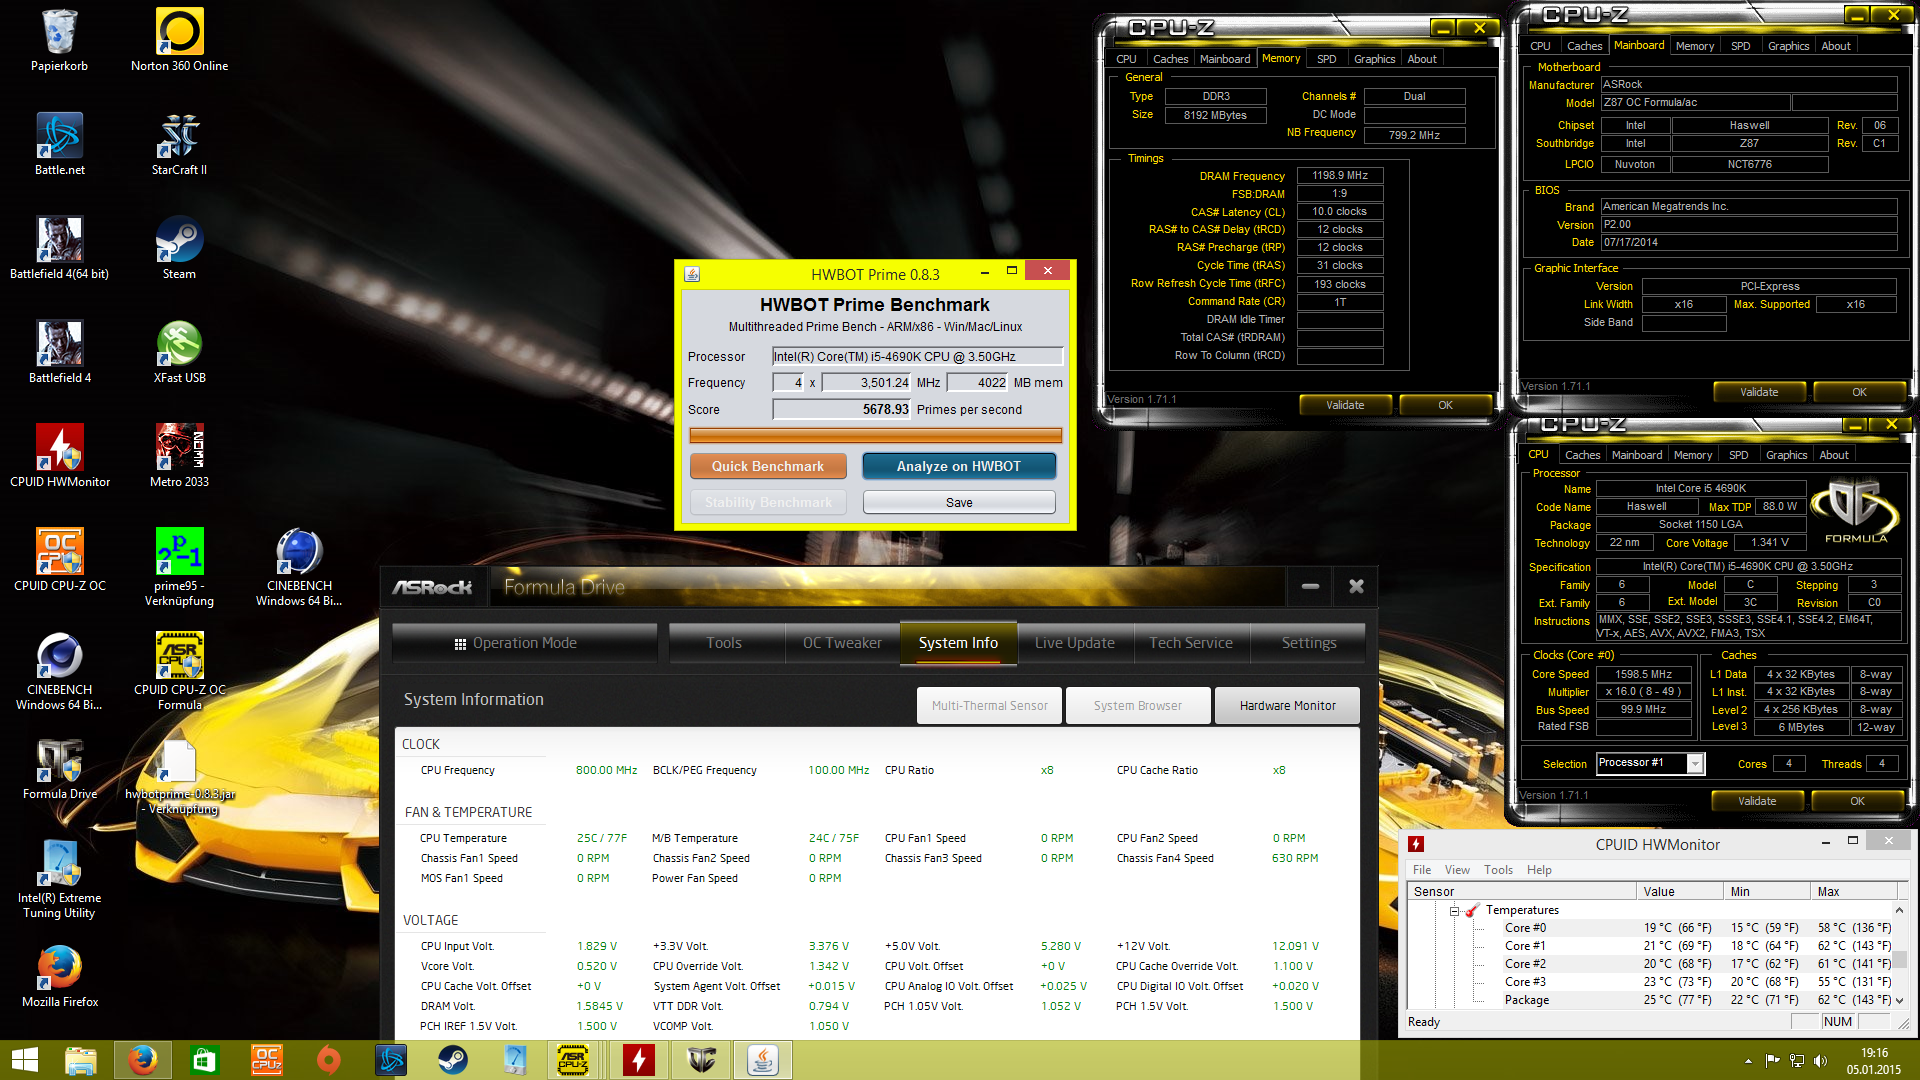The height and width of the screenshot is (1080, 1920).
Task: Open Norton 360 Online desktop icon
Action: point(179,40)
